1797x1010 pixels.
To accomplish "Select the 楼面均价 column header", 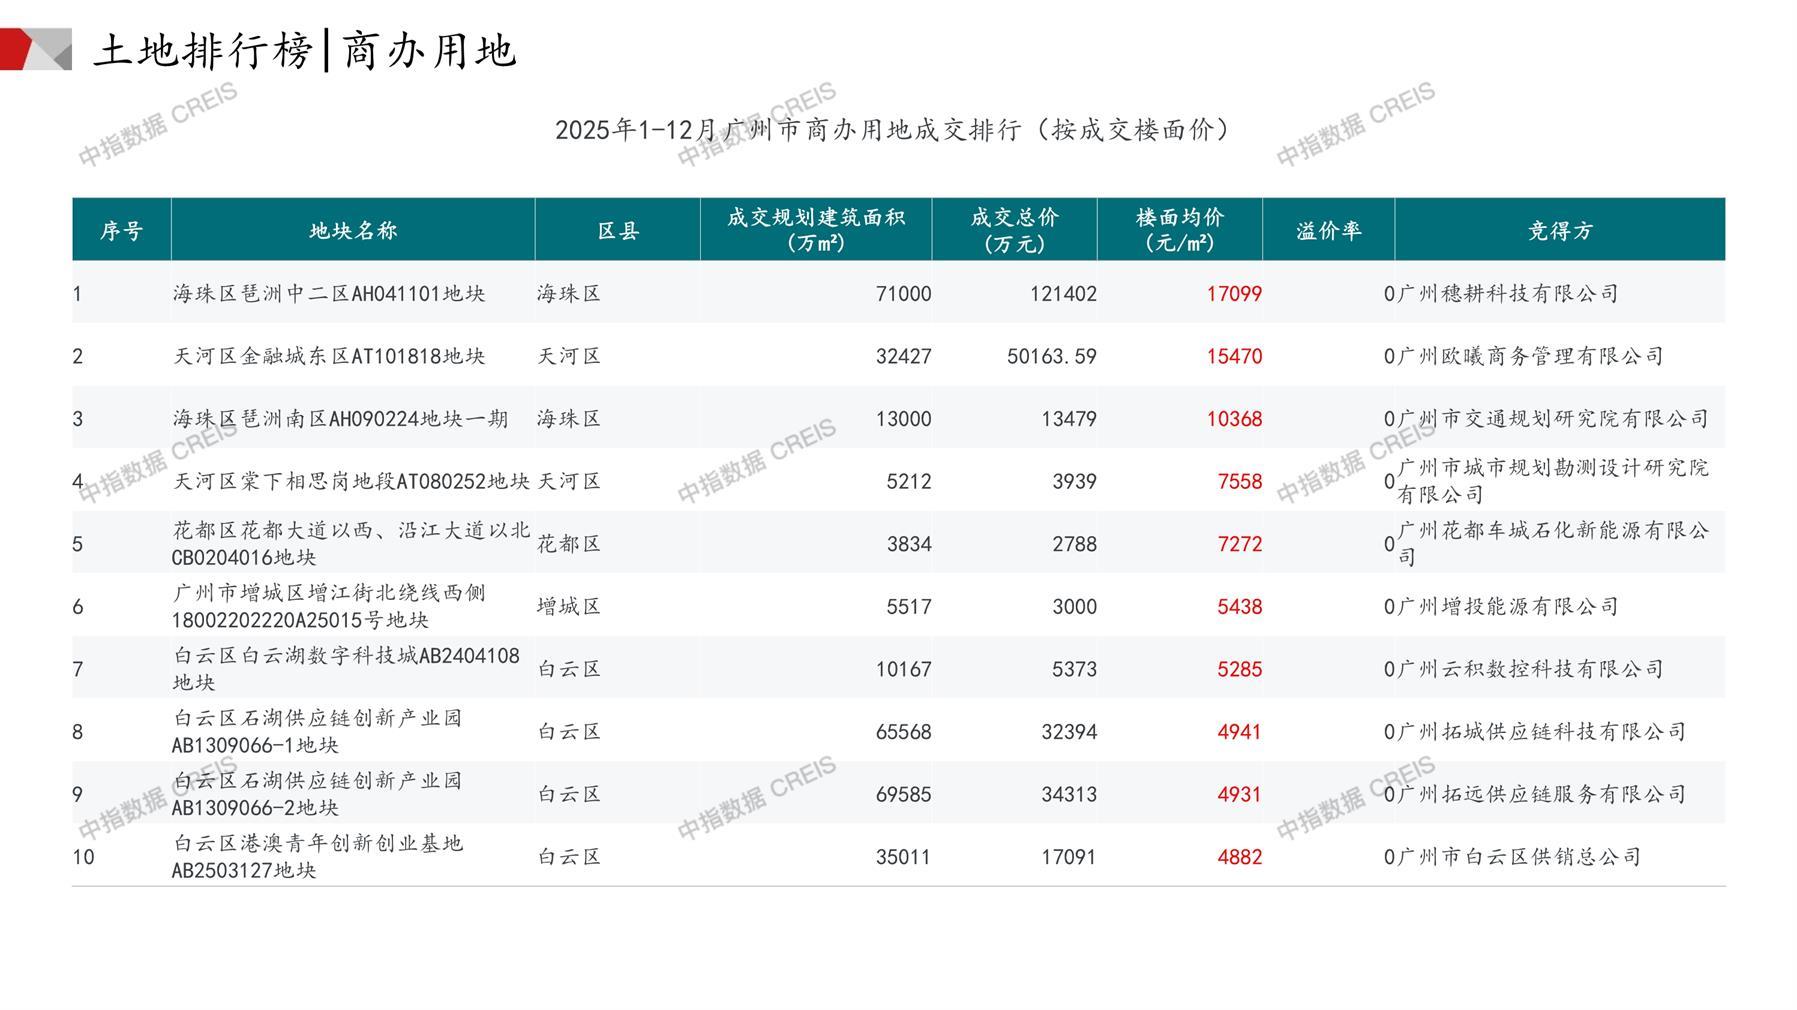I will [x=1179, y=230].
